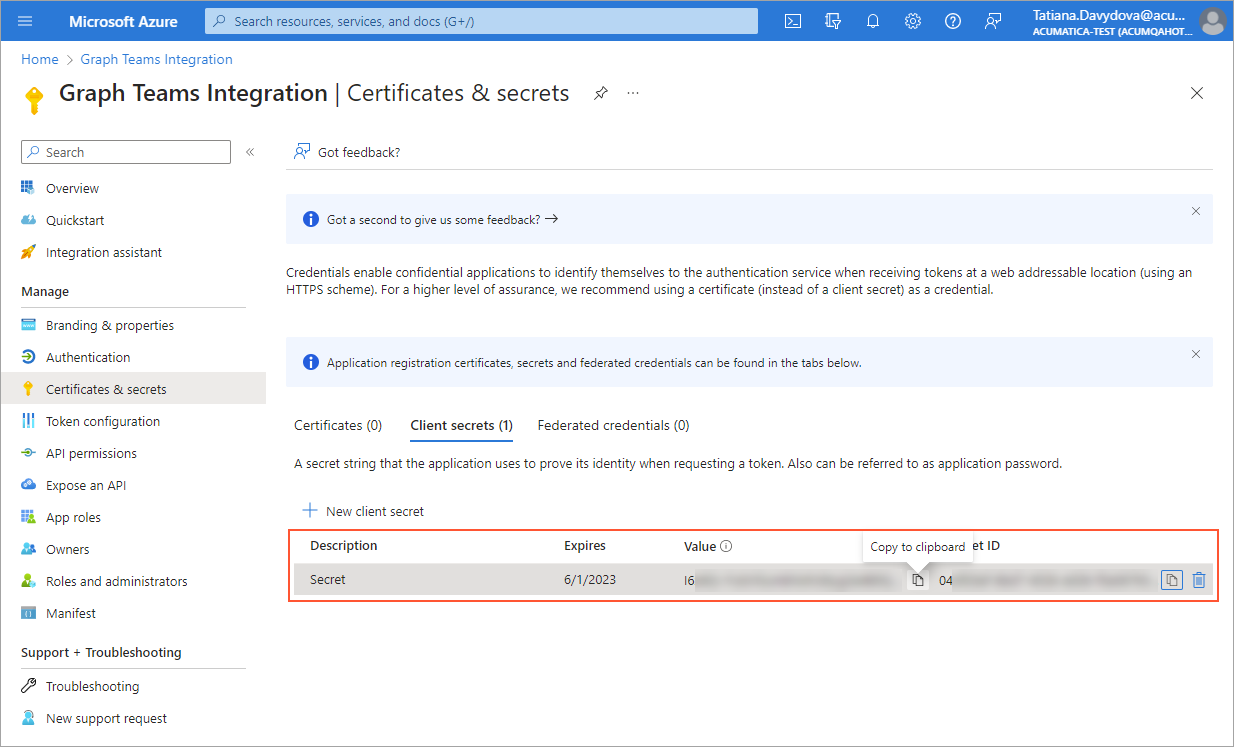
Task: Collapse the left sidebar menu
Action: pyautogui.click(x=250, y=152)
